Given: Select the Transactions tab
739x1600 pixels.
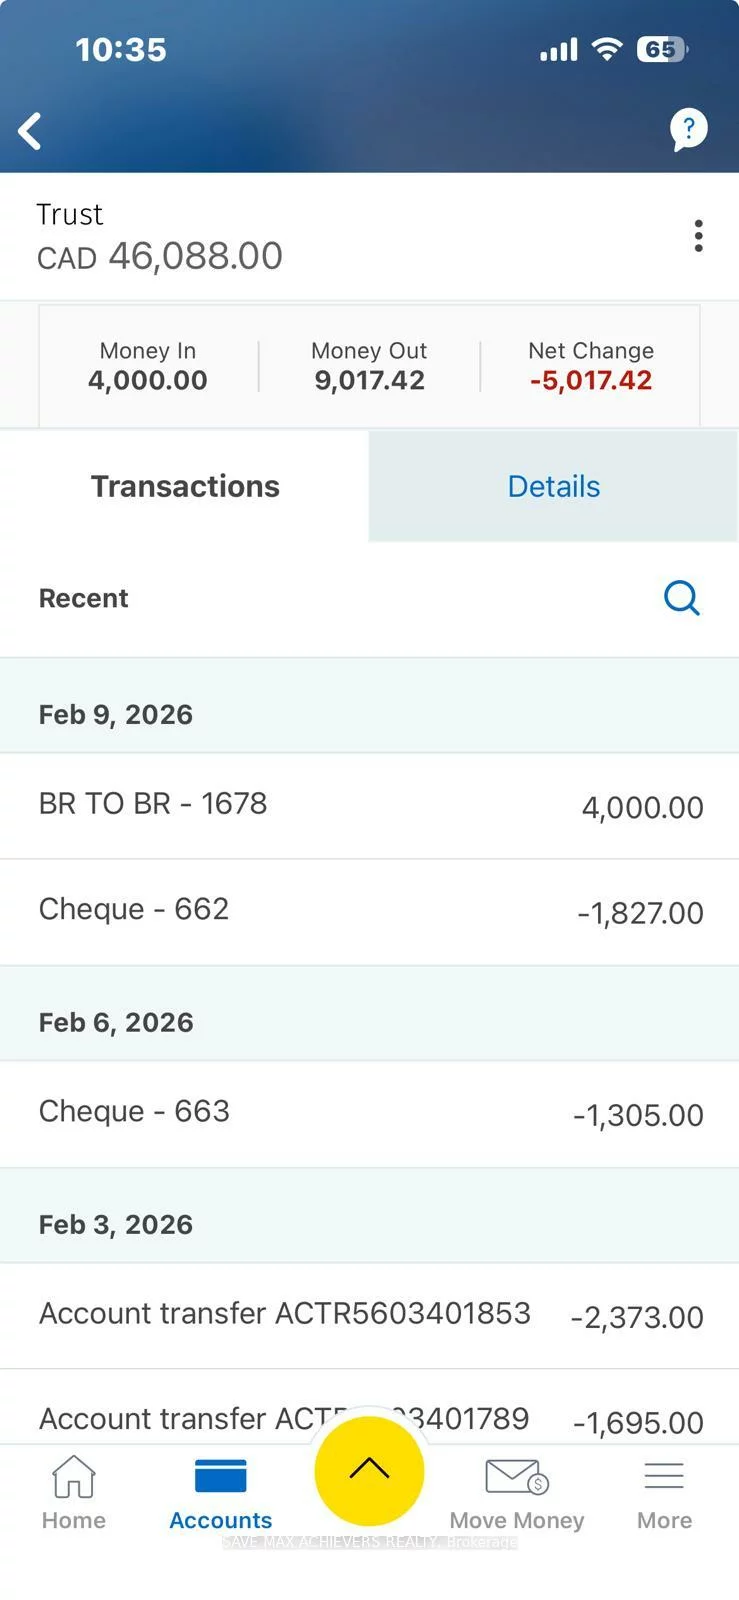Looking at the screenshot, I should coord(185,487).
